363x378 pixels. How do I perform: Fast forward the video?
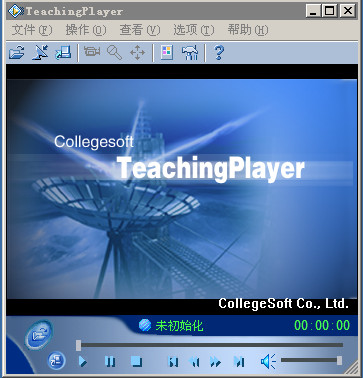(x=216, y=362)
